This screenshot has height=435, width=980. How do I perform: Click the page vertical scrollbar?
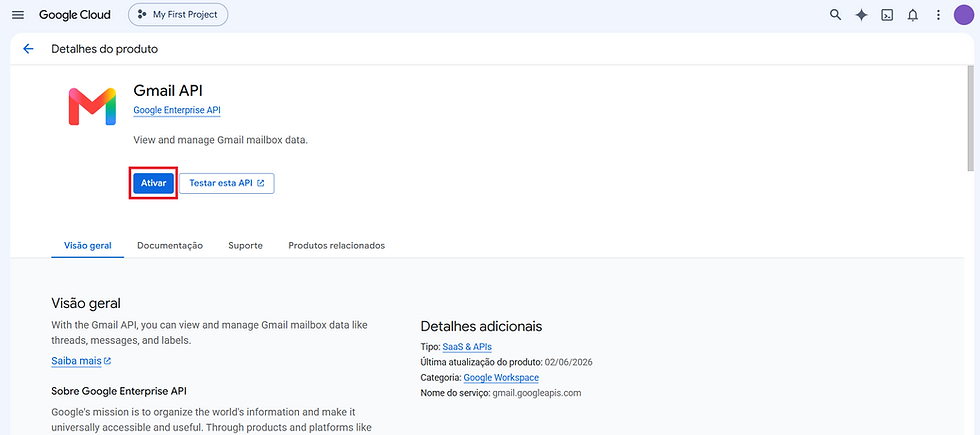click(970, 118)
